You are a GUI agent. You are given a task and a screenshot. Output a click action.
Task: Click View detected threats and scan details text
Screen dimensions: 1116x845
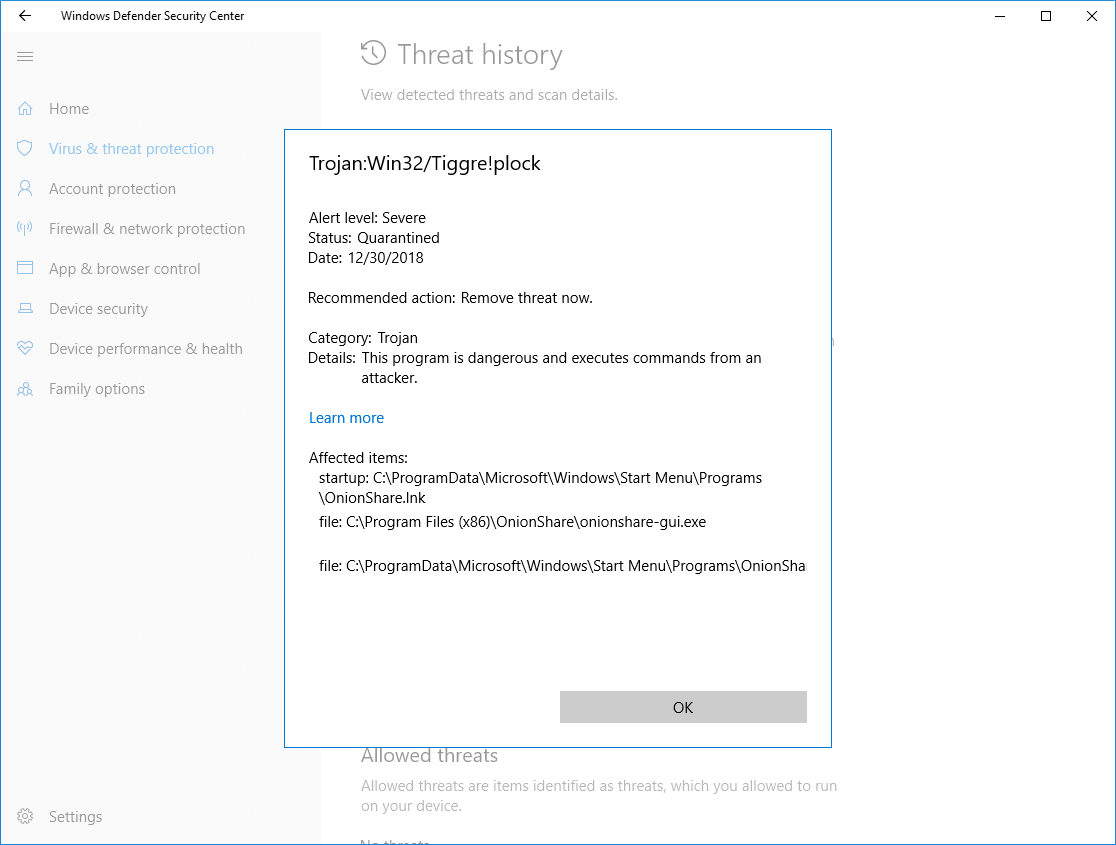coord(489,95)
